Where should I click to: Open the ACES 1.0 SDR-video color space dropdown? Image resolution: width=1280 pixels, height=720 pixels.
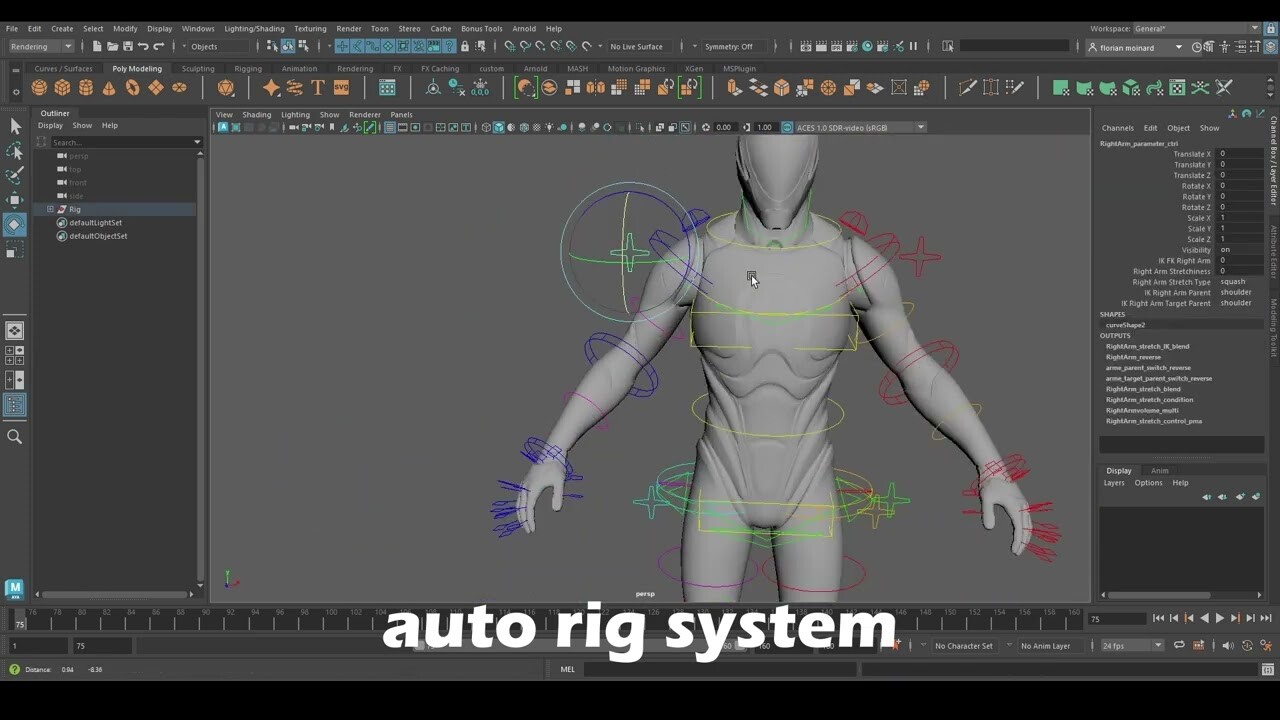pos(919,127)
